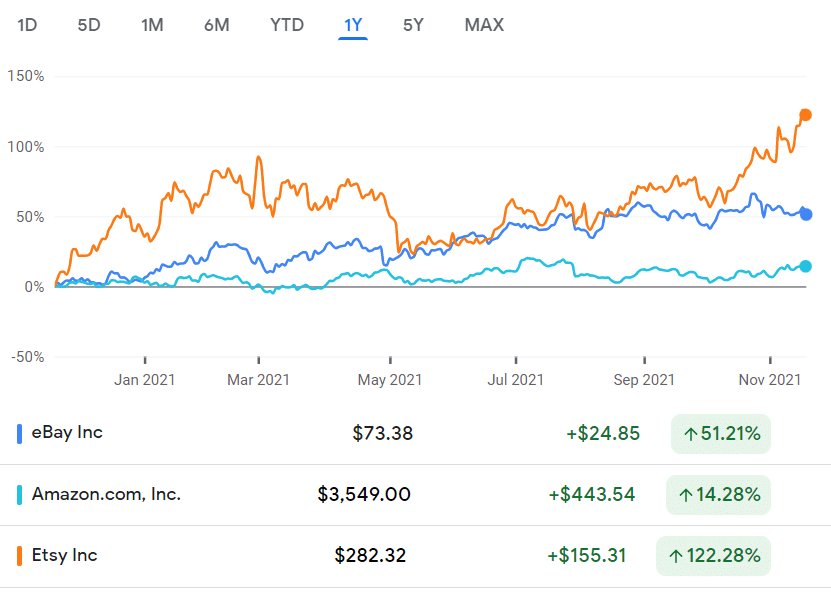Click the Jul 2021 x-axis label
The width and height of the screenshot is (831, 597).
[516, 380]
